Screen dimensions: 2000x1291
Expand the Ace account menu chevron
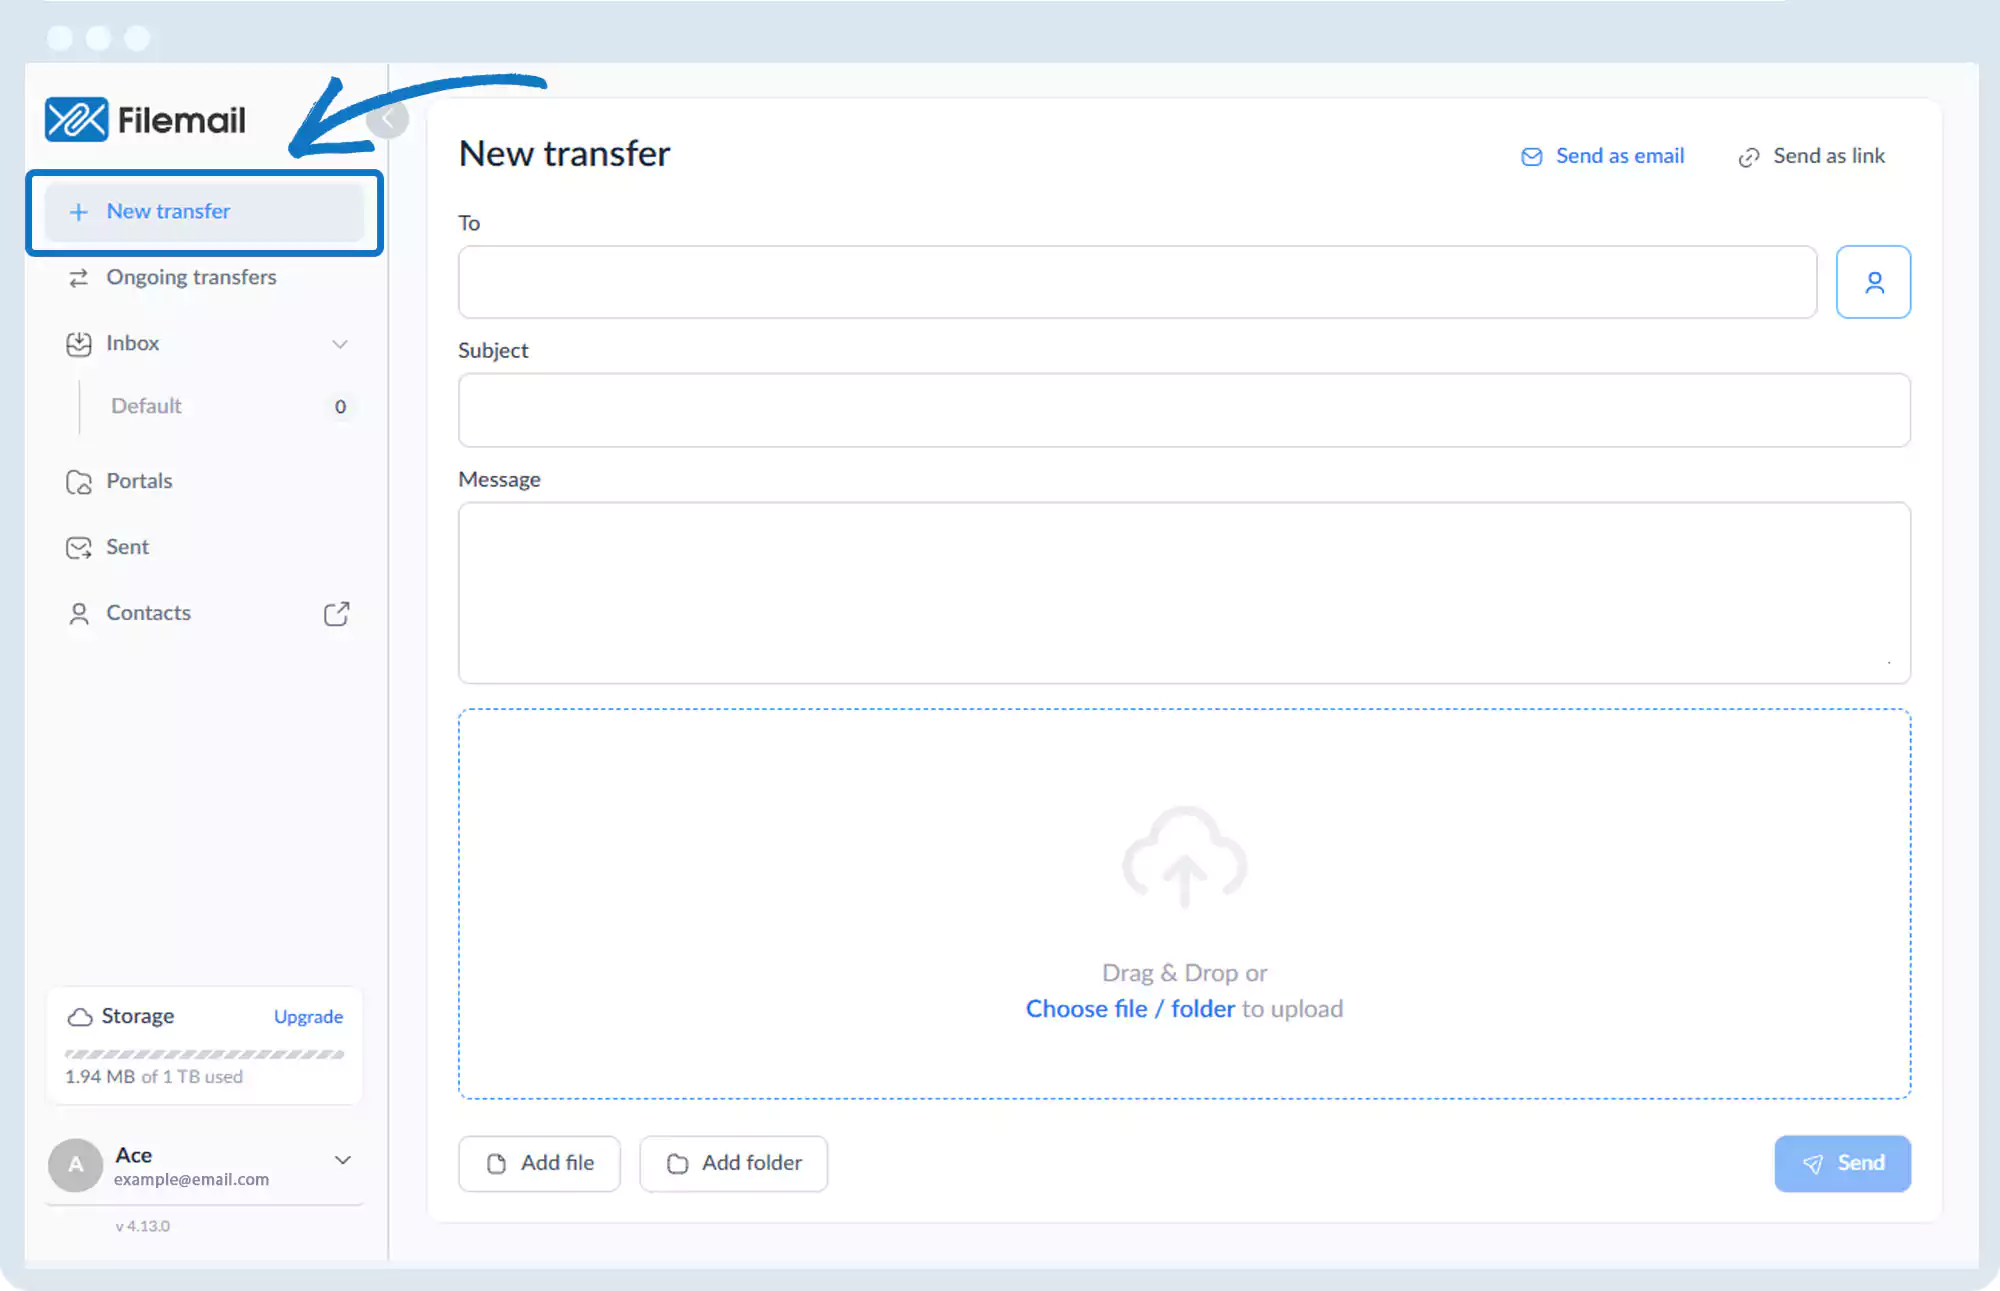[343, 1160]
